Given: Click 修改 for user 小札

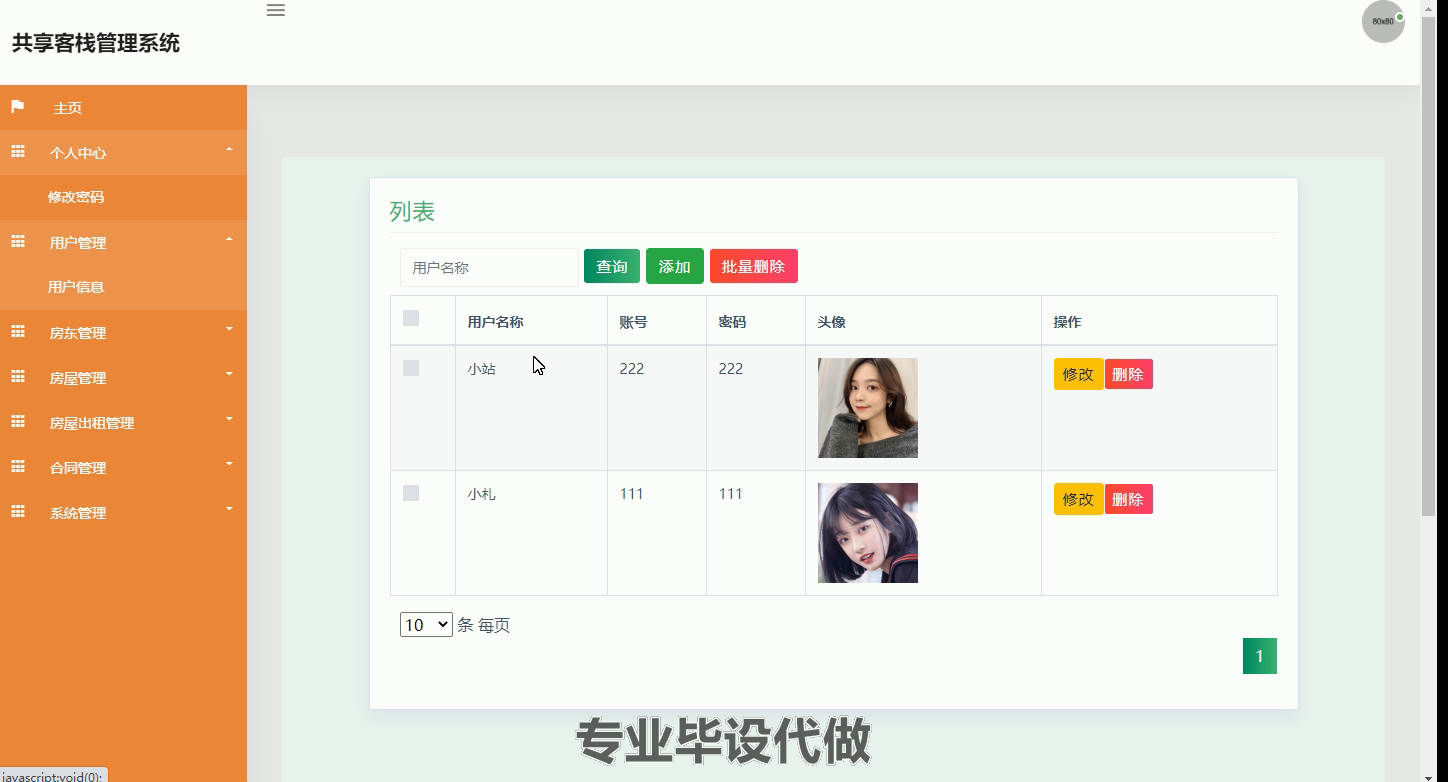Looking at the screenshot, I should 1078,499.
